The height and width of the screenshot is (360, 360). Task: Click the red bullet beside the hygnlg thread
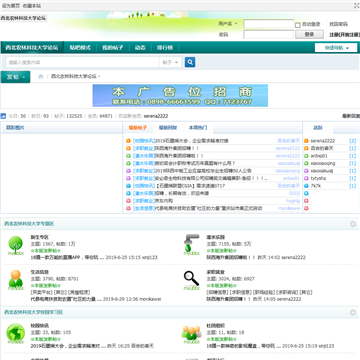(x=128, y=201)
